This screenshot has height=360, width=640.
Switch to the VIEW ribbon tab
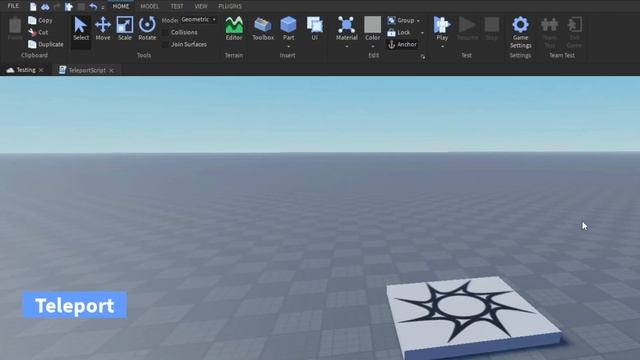click(200, 6)
